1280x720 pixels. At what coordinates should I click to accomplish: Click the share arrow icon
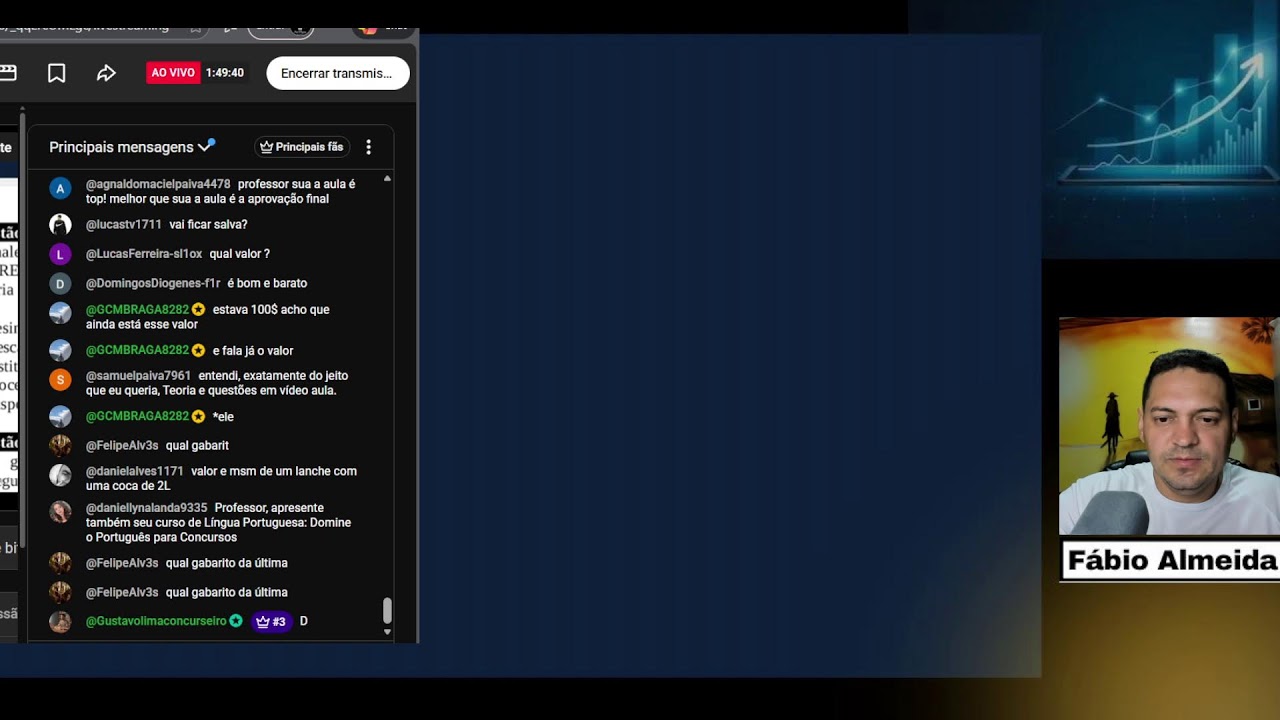(x=106, y=73)
